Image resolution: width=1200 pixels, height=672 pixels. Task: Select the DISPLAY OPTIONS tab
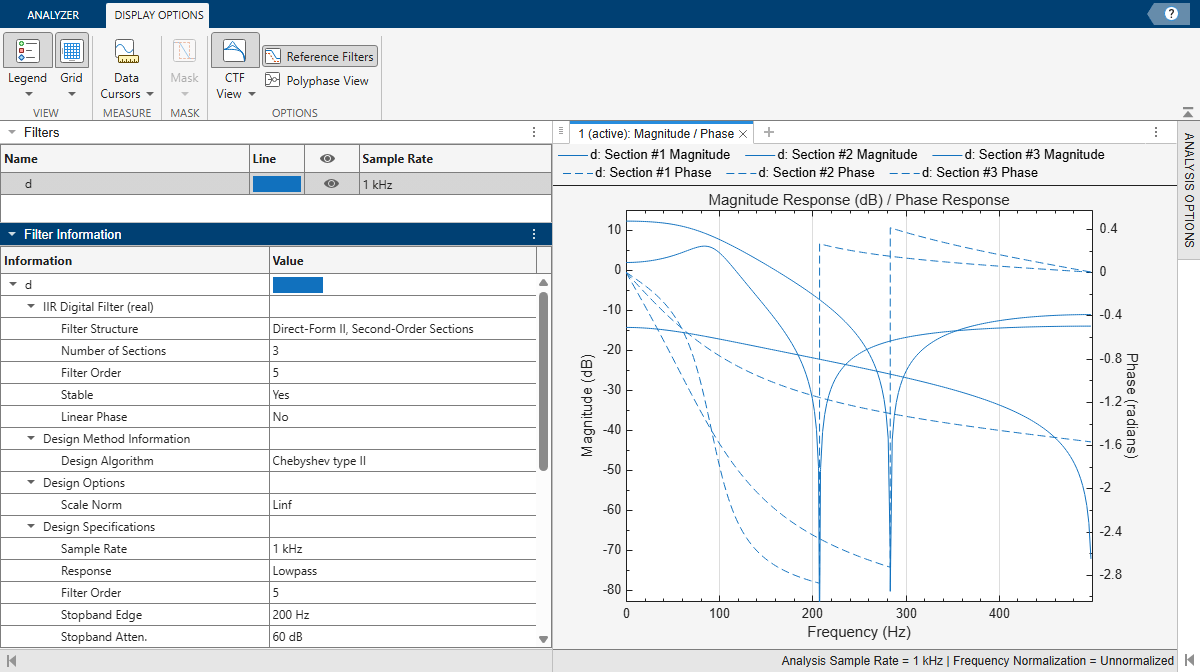(x=158, y=15)
